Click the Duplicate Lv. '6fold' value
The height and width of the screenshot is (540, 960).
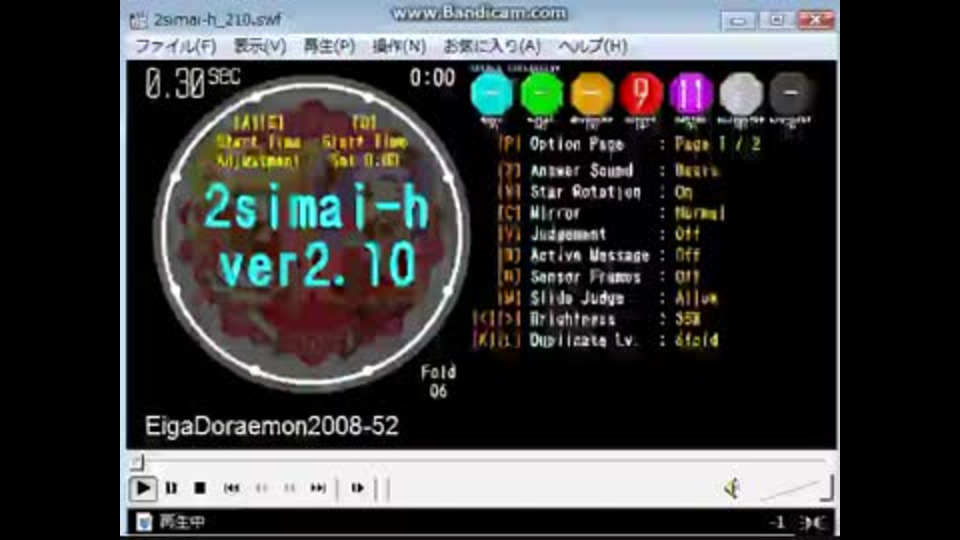tap(696, 340)
